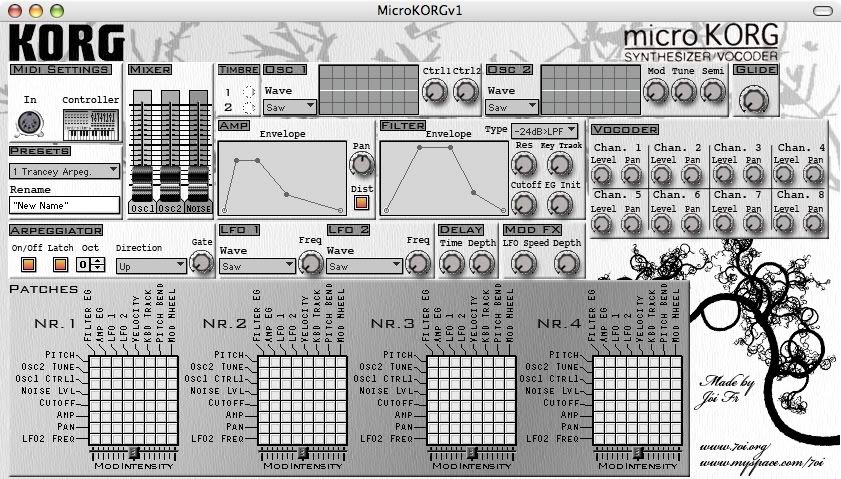The height and width of the screenshot is (479, 841).
Task: Open the Osc 1 Wave dropdown
Action: (x=290, y=107)
